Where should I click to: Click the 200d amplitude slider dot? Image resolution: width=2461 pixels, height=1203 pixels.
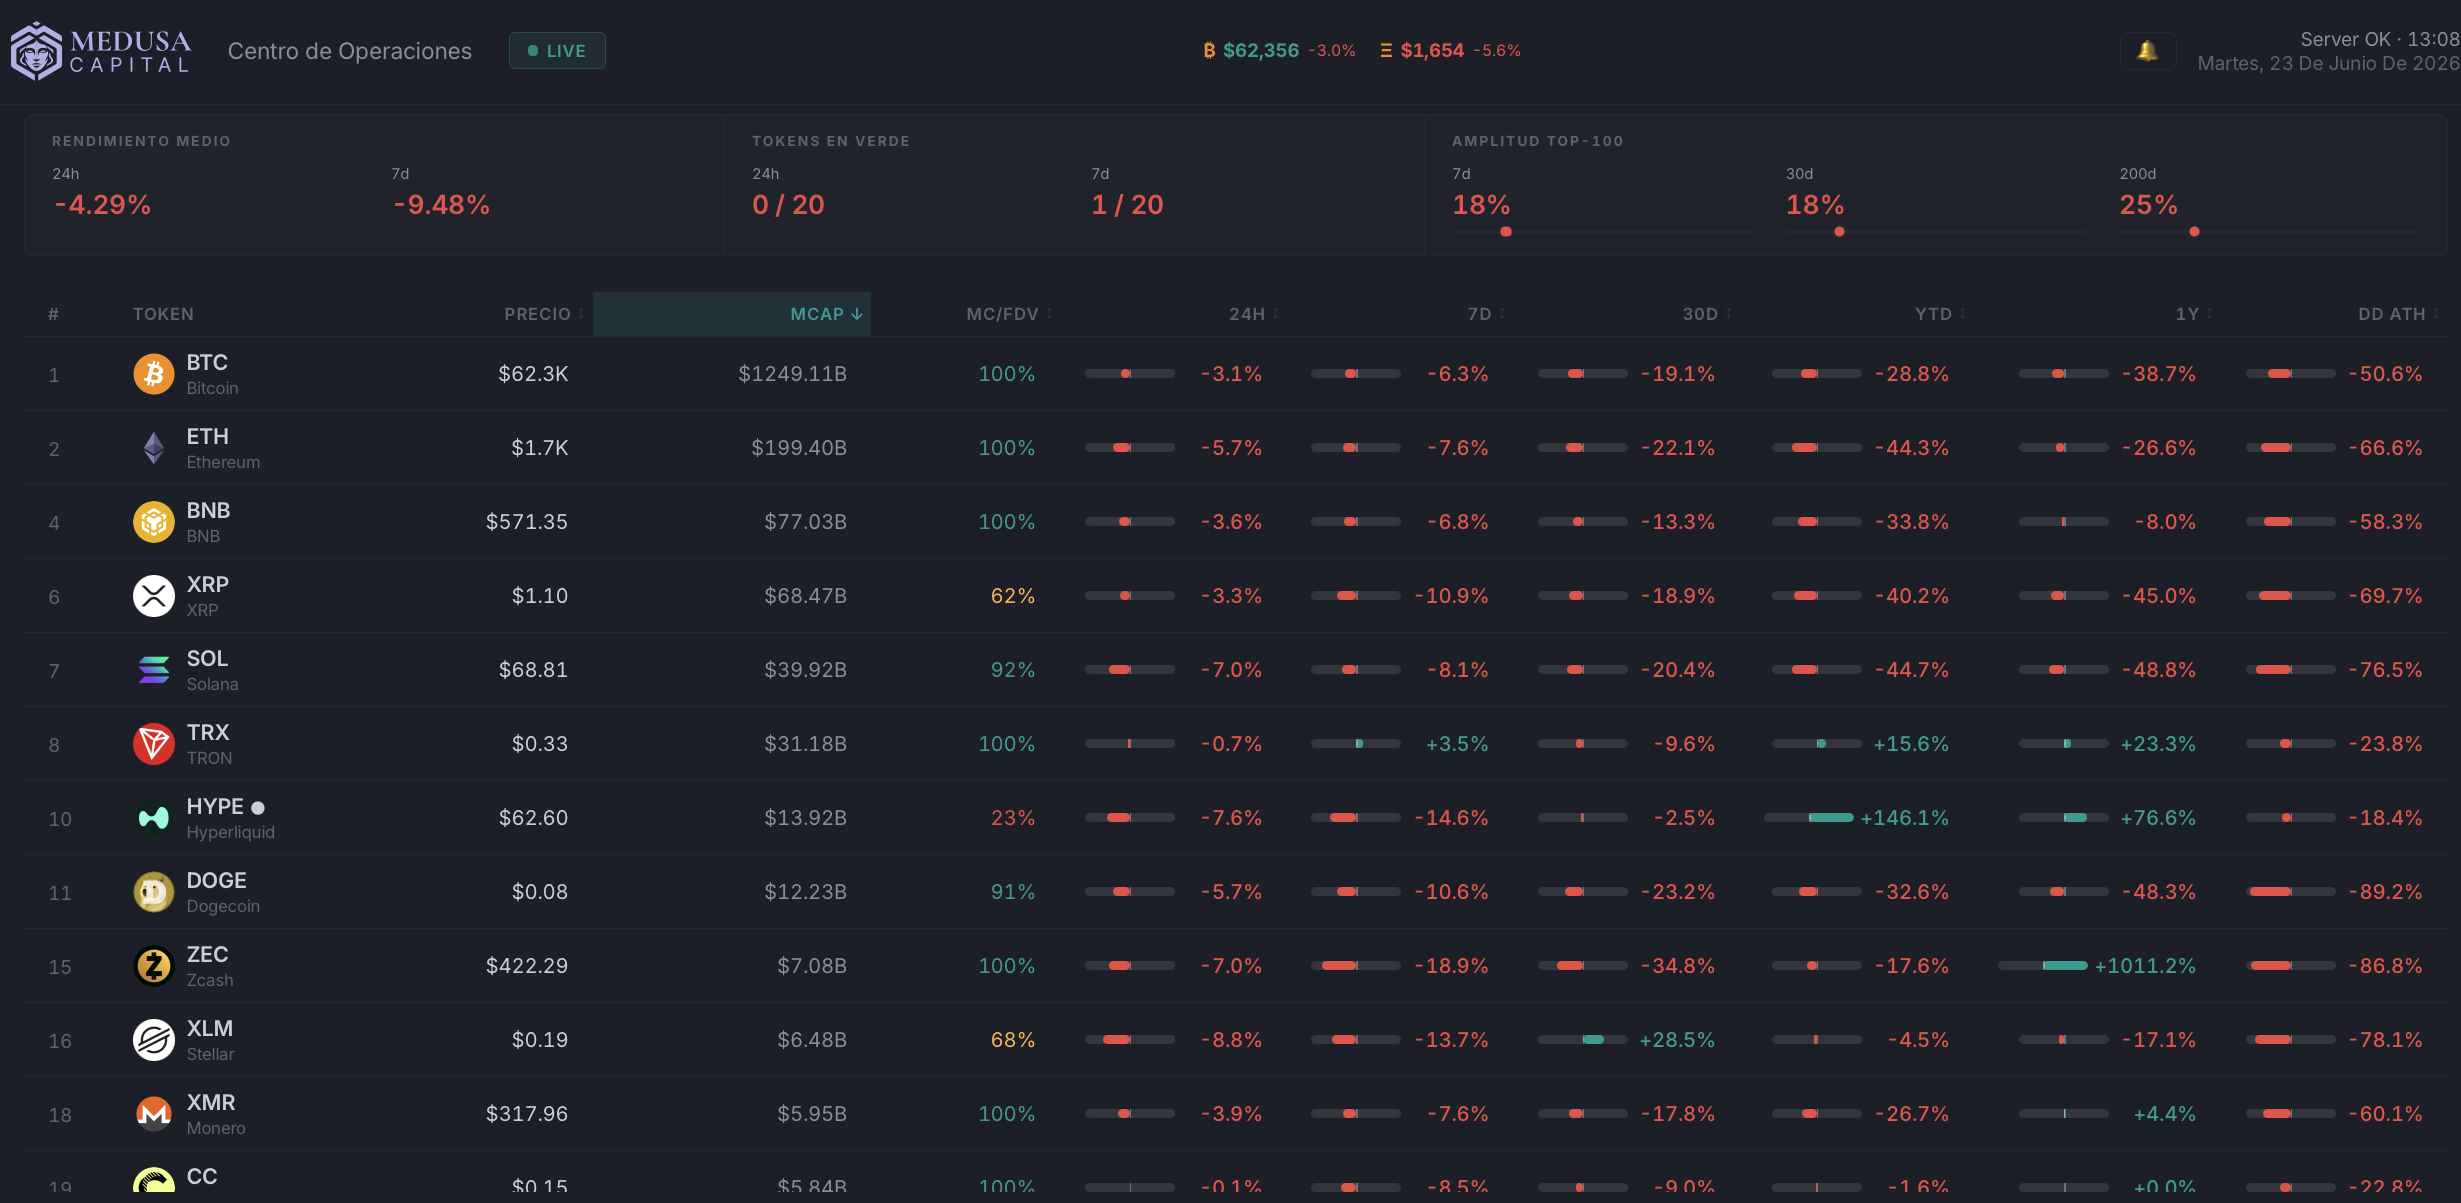pos(2194,232)
